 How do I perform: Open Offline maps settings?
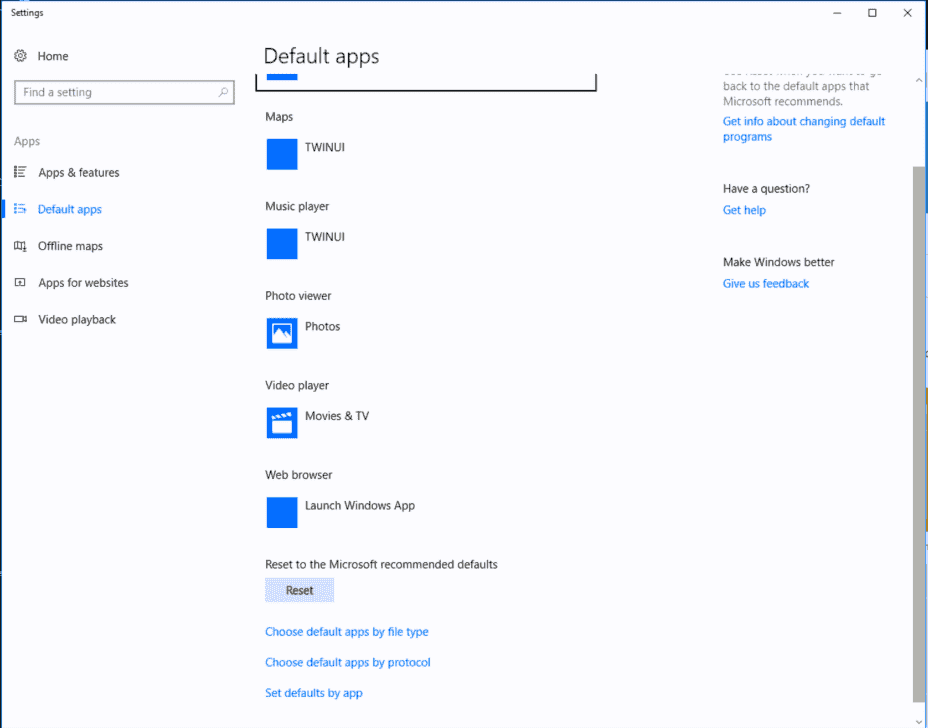[x=70, y=246]
